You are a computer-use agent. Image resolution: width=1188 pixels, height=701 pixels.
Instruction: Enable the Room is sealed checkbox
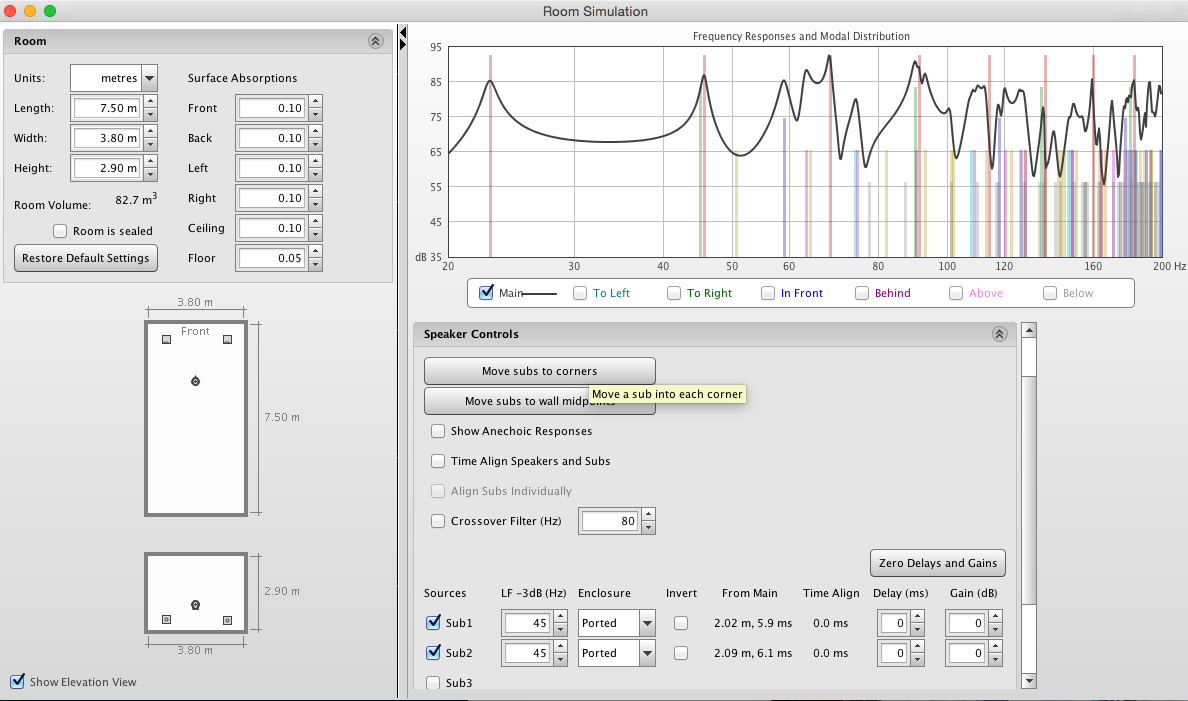coord(61,231)
